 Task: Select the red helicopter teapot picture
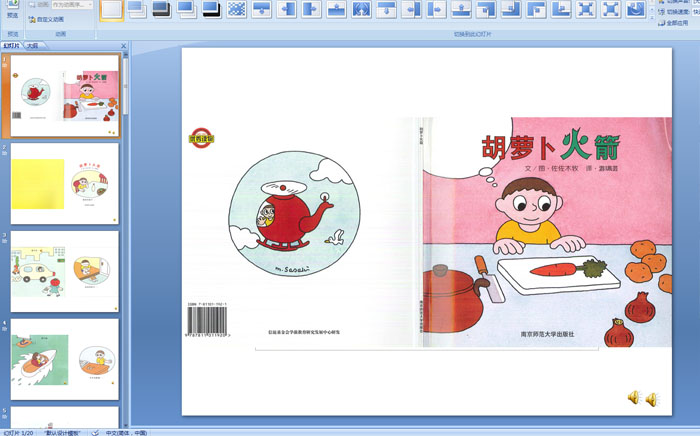(295, 213)
